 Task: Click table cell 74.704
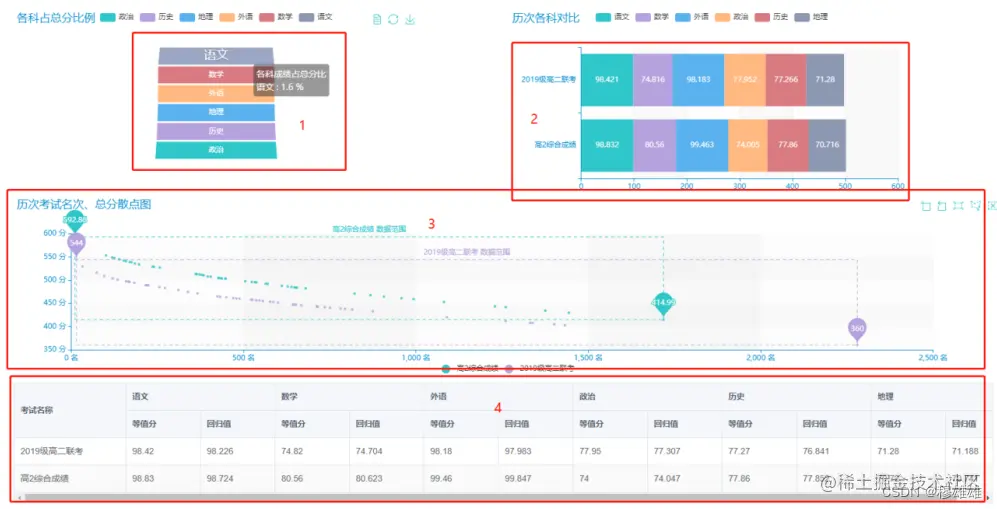[369, 452]
